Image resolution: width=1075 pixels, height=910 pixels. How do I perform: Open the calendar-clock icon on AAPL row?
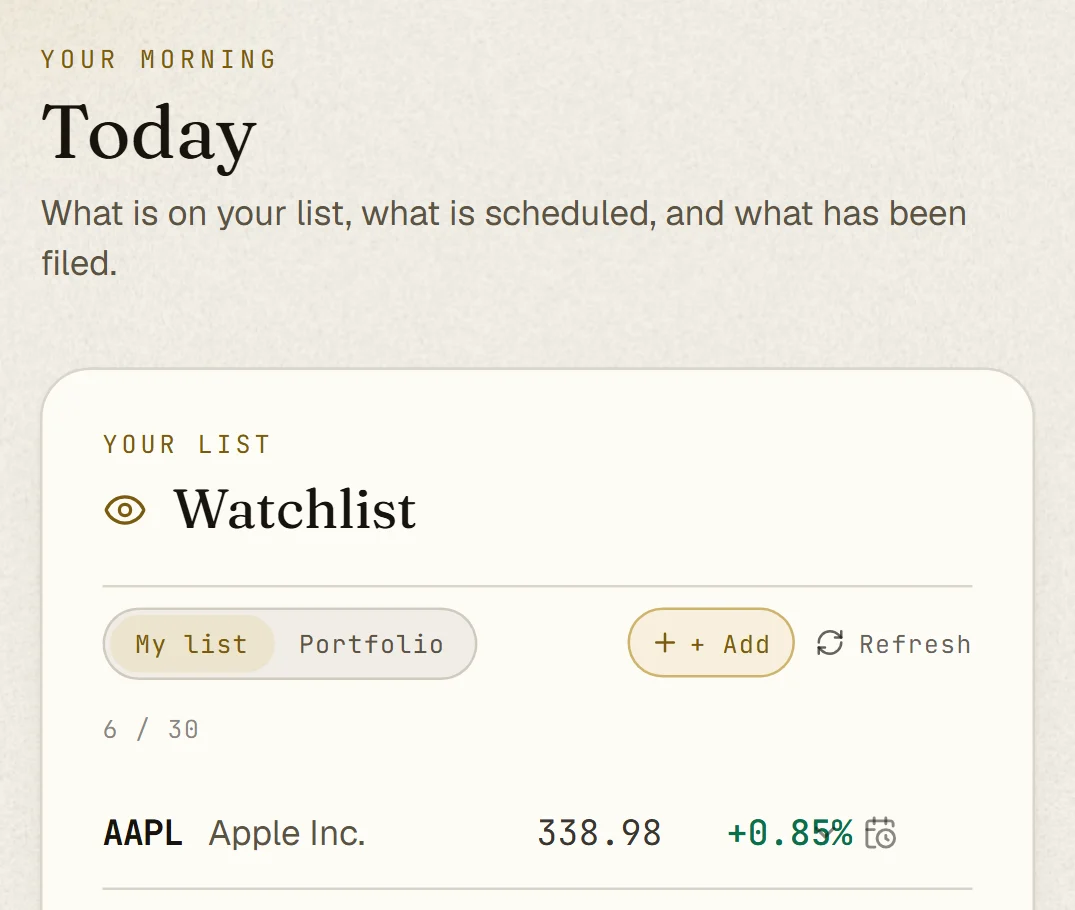click(880, 833)
